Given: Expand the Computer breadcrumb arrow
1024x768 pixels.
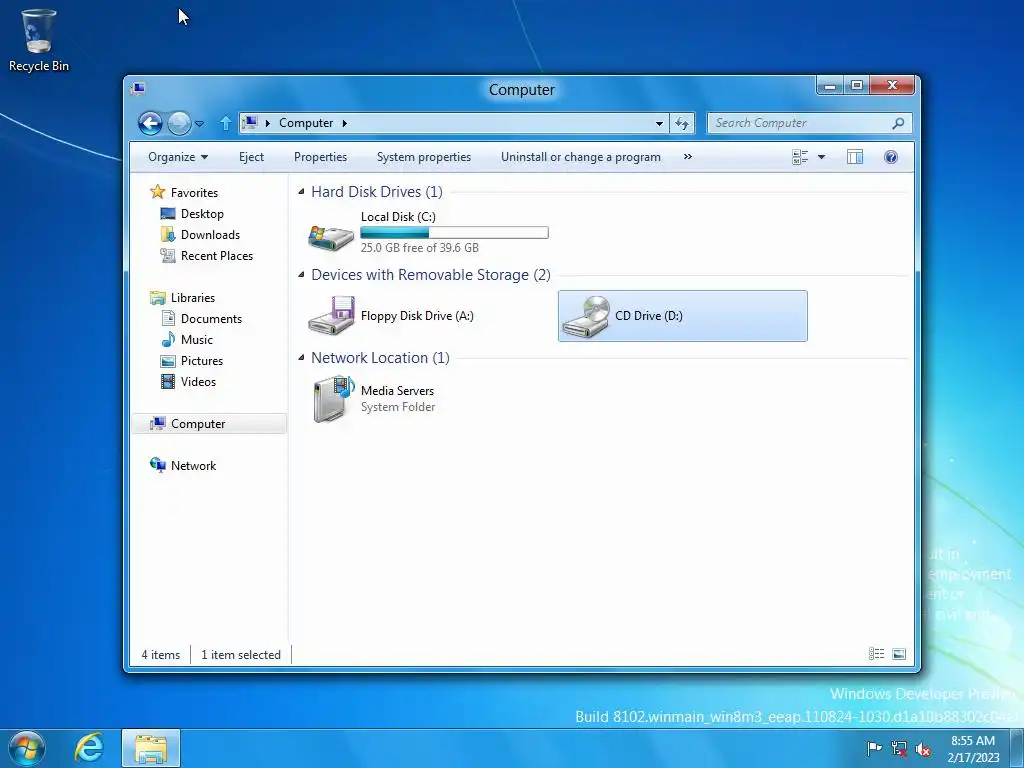Looking at the screenshot, I should coord(345,123).
